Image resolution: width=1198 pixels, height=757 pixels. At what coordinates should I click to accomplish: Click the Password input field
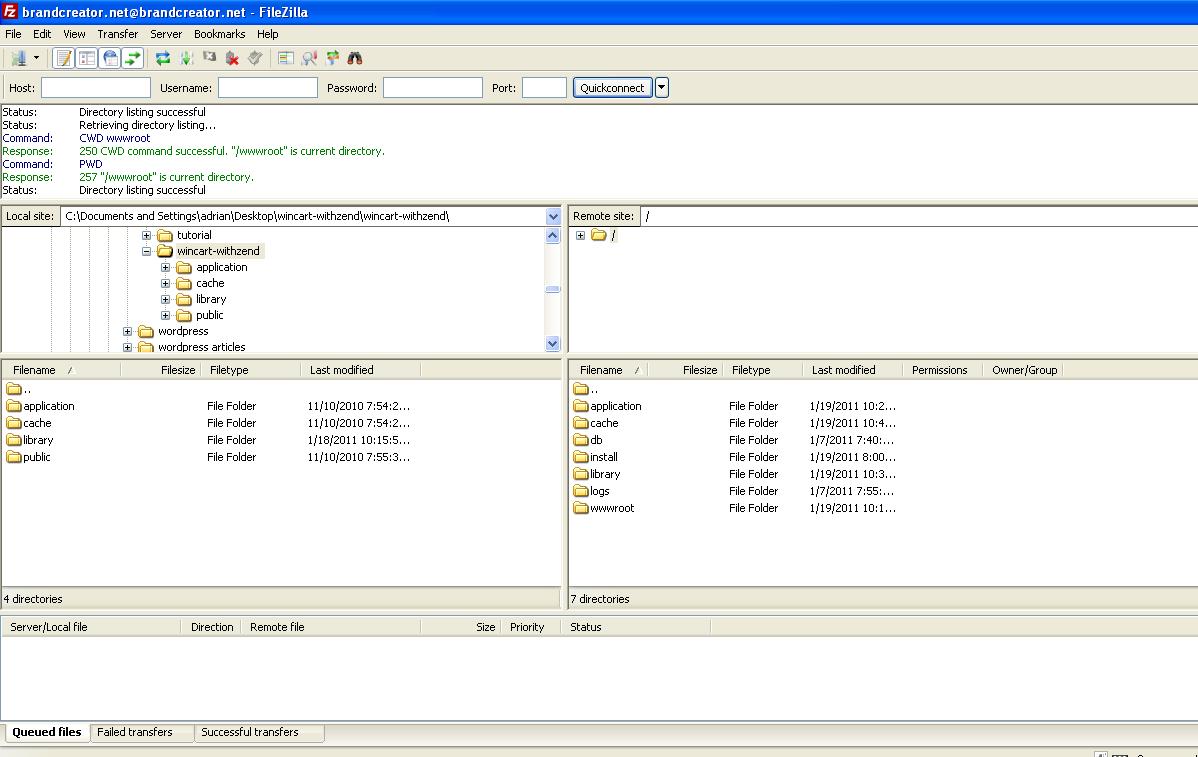point(432,88)
